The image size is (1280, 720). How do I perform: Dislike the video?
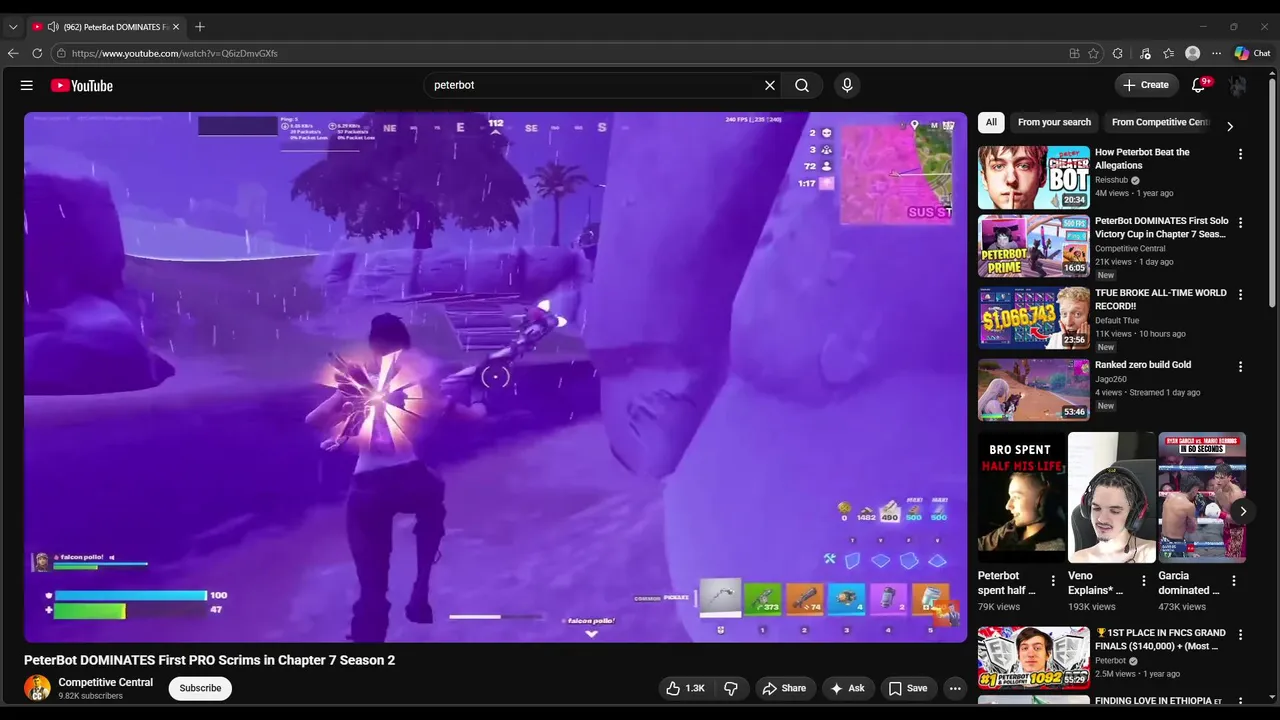point(731,688)
